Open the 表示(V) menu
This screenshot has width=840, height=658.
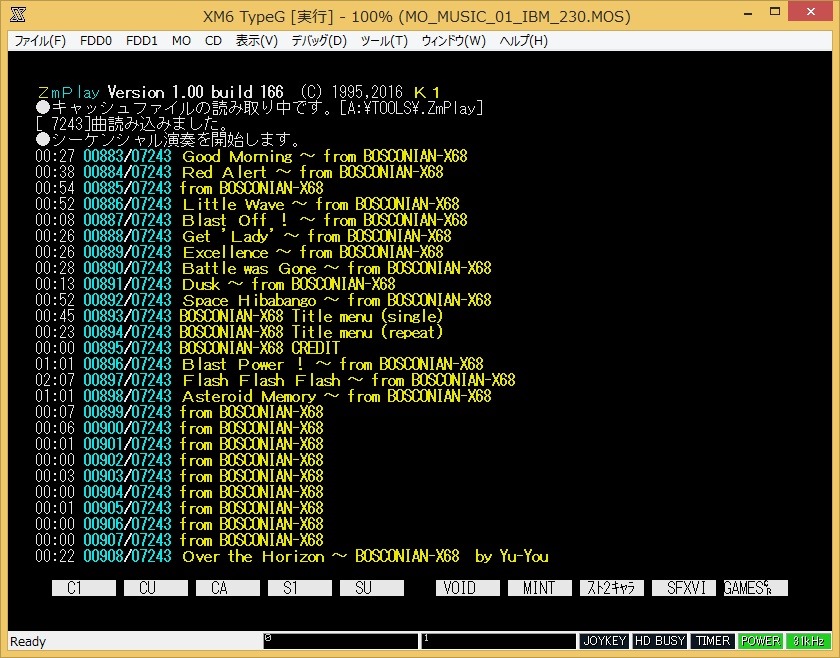(x=257, y=41)
